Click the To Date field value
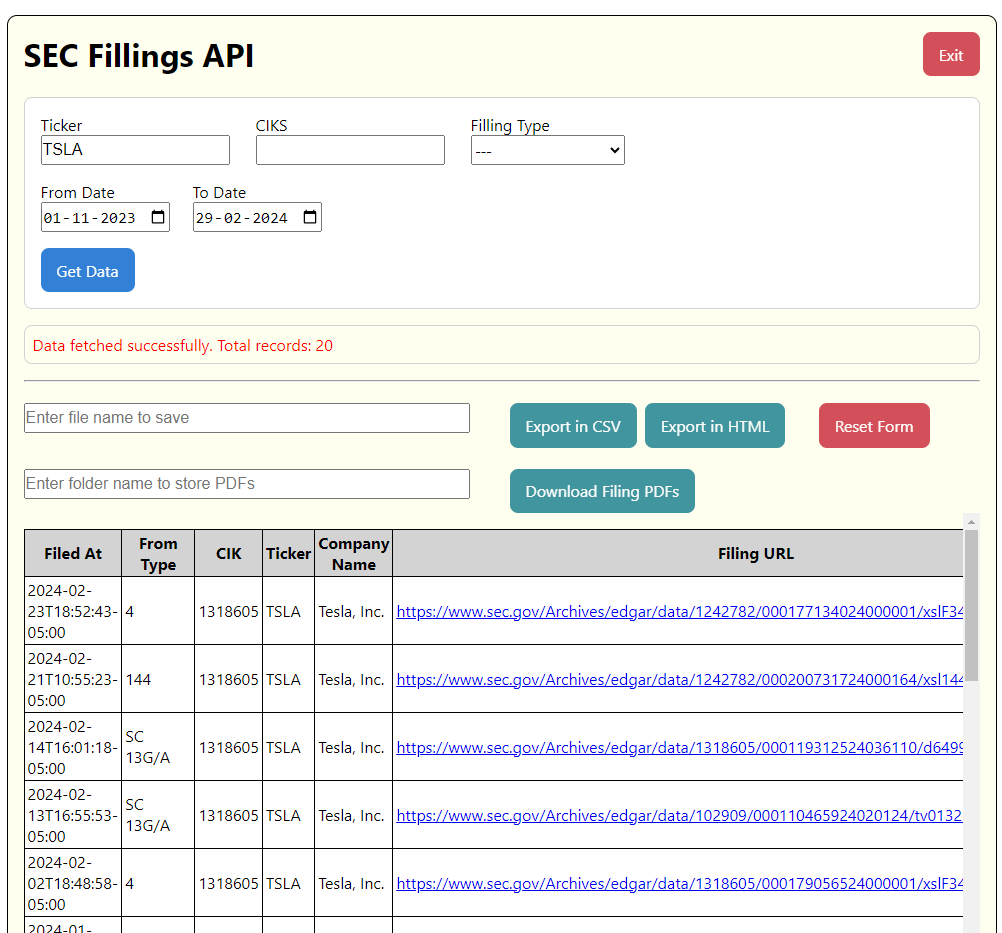 [x=242, y=218]
